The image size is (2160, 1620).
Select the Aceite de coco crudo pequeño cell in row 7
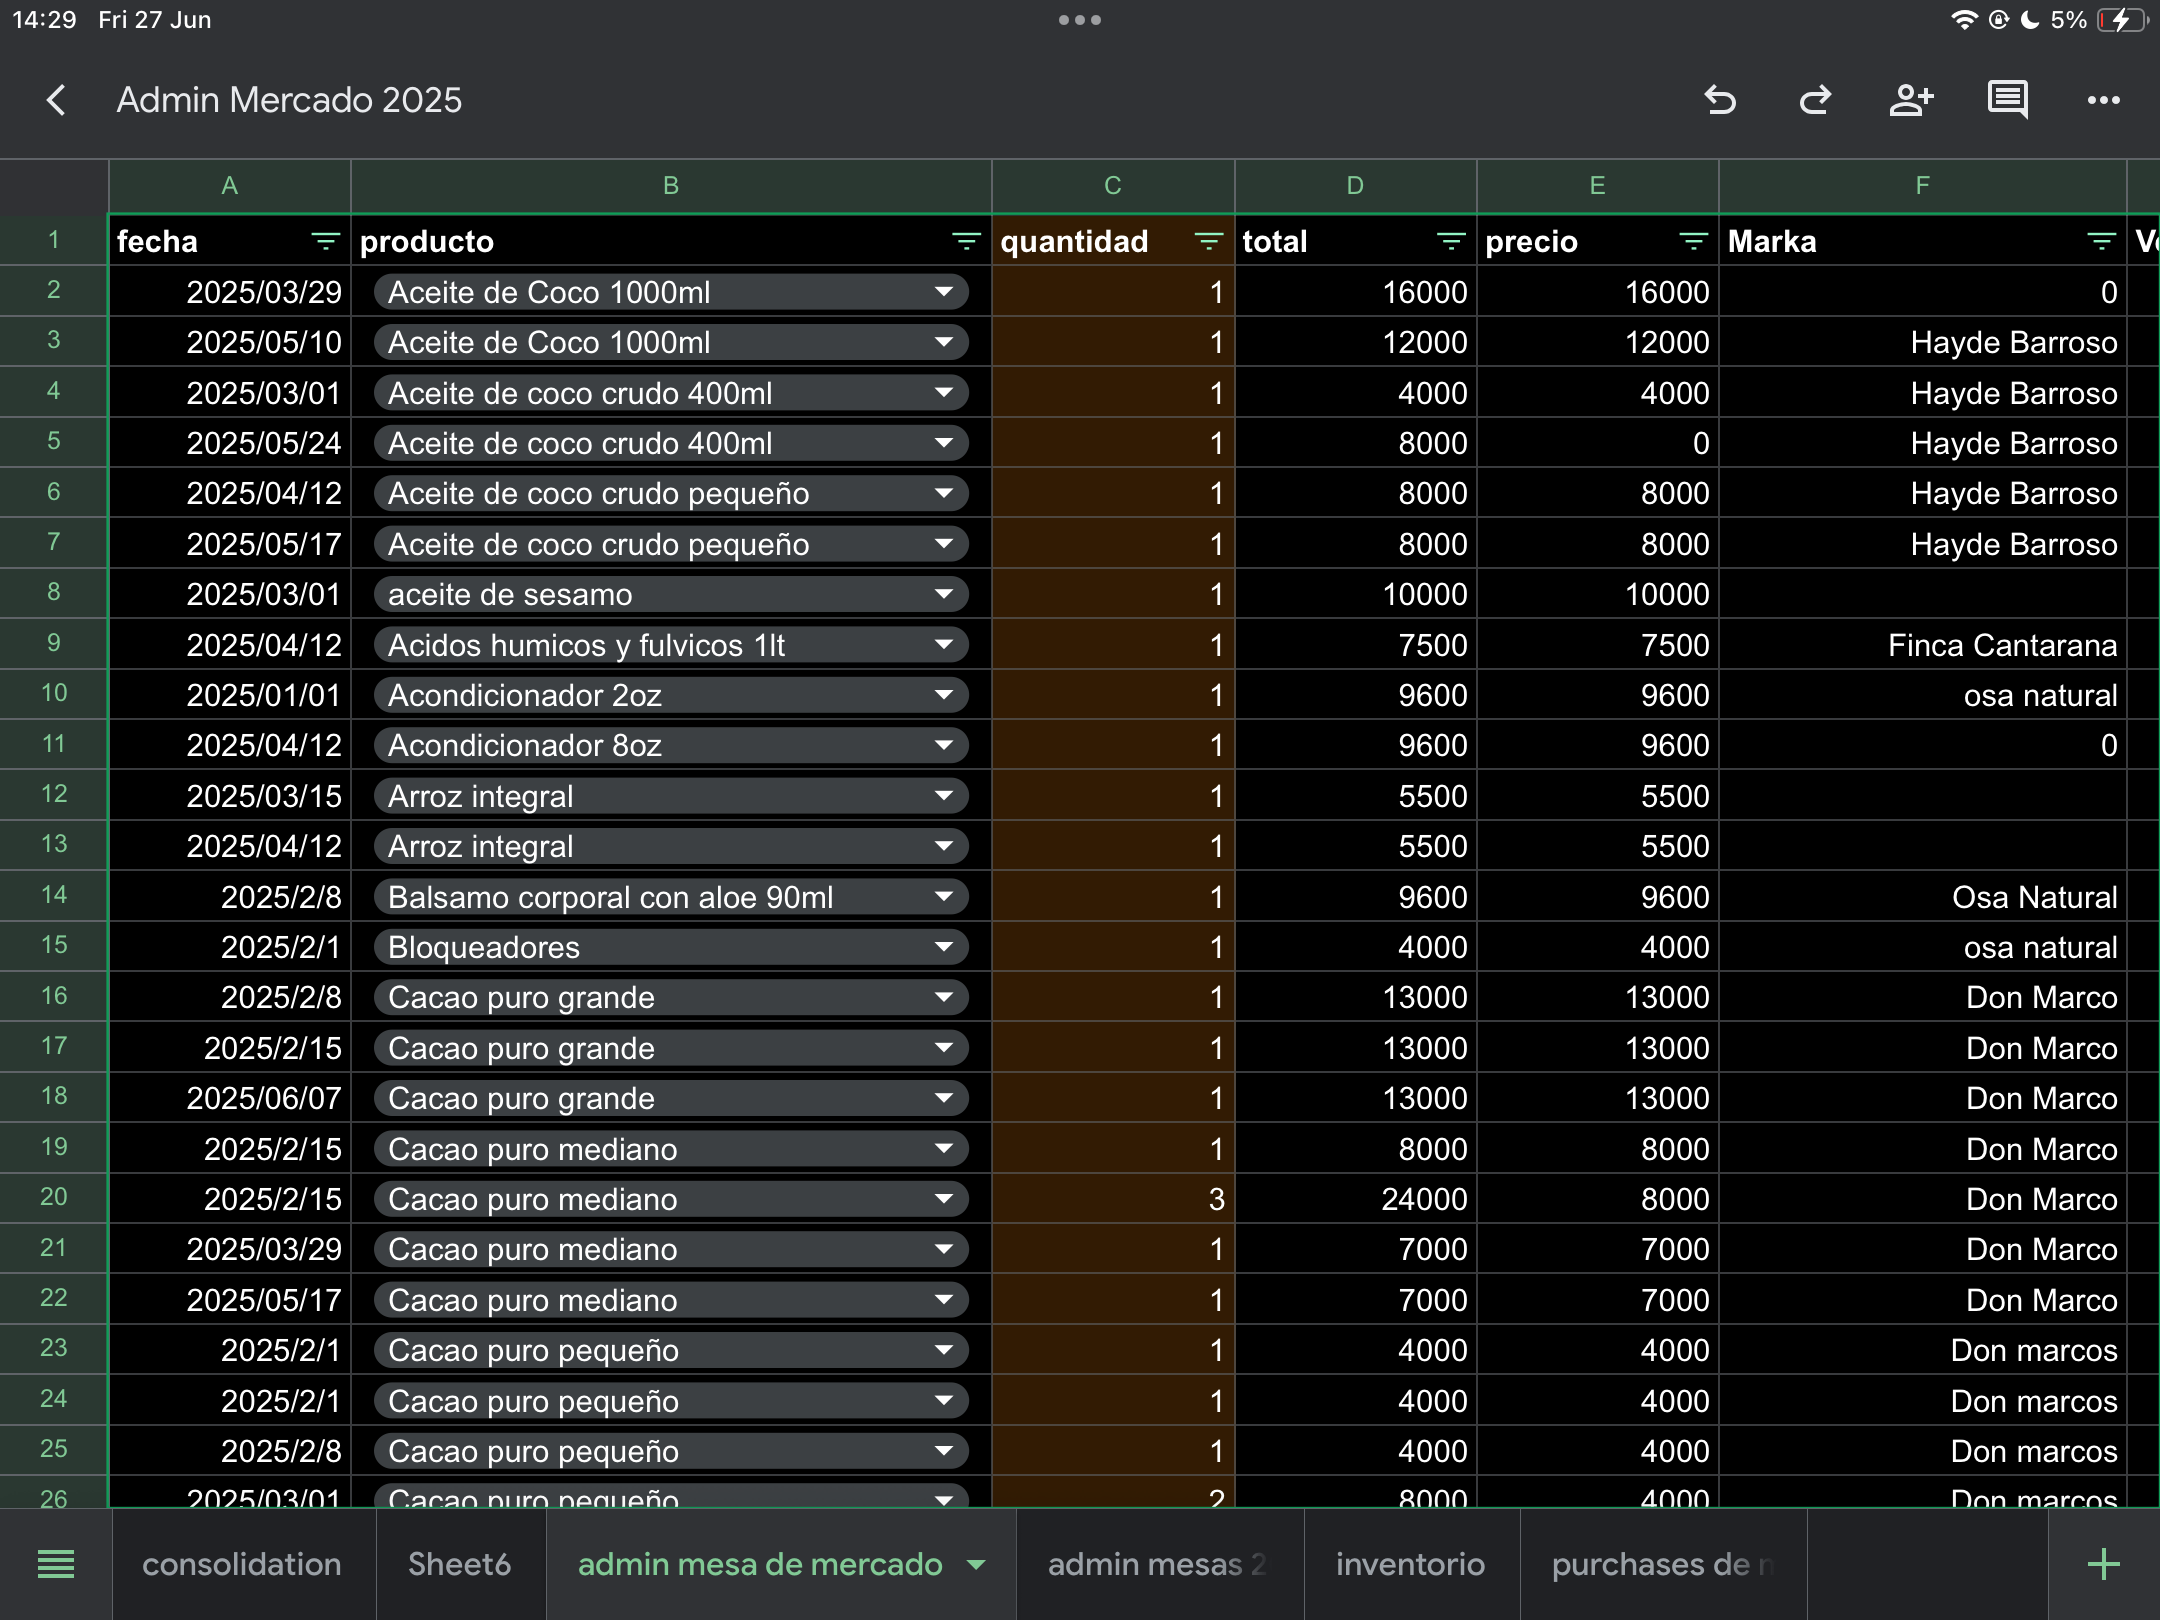click(x=671, y=544)
